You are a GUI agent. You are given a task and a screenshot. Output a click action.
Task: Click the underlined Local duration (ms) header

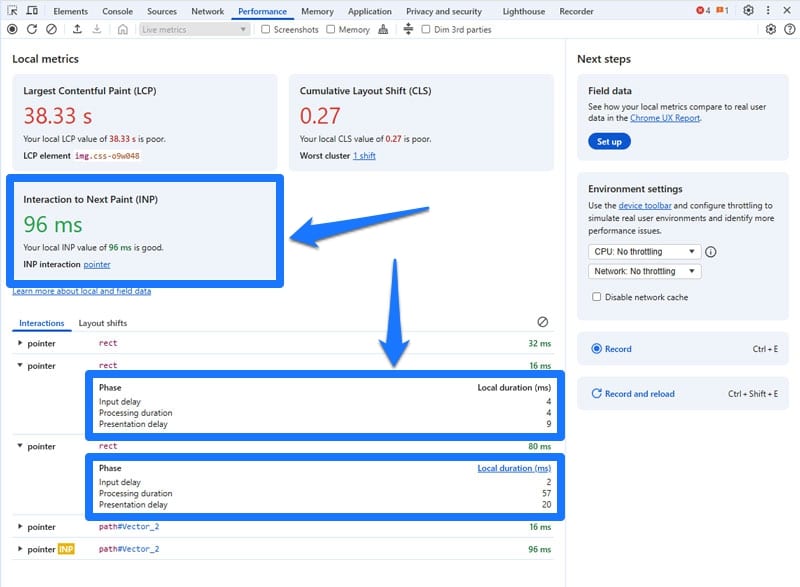[514, 468]
